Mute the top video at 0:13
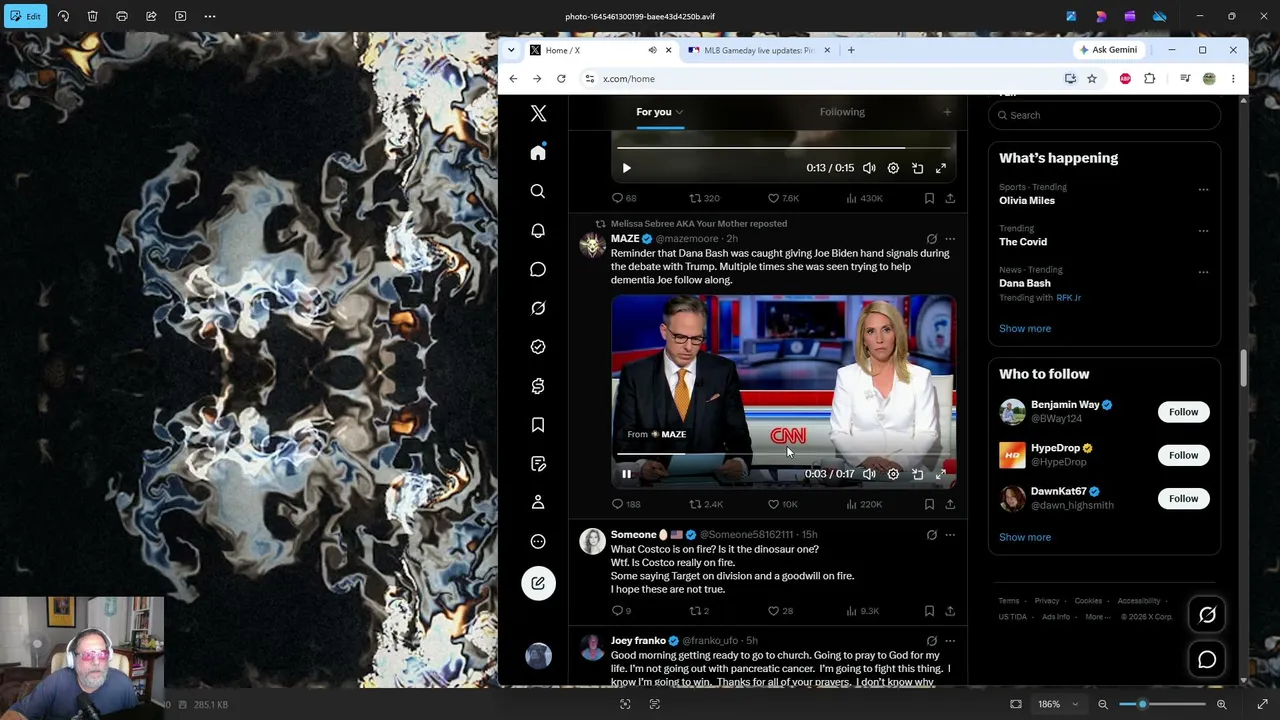1280x720 pixels. (x=869, y=168)
